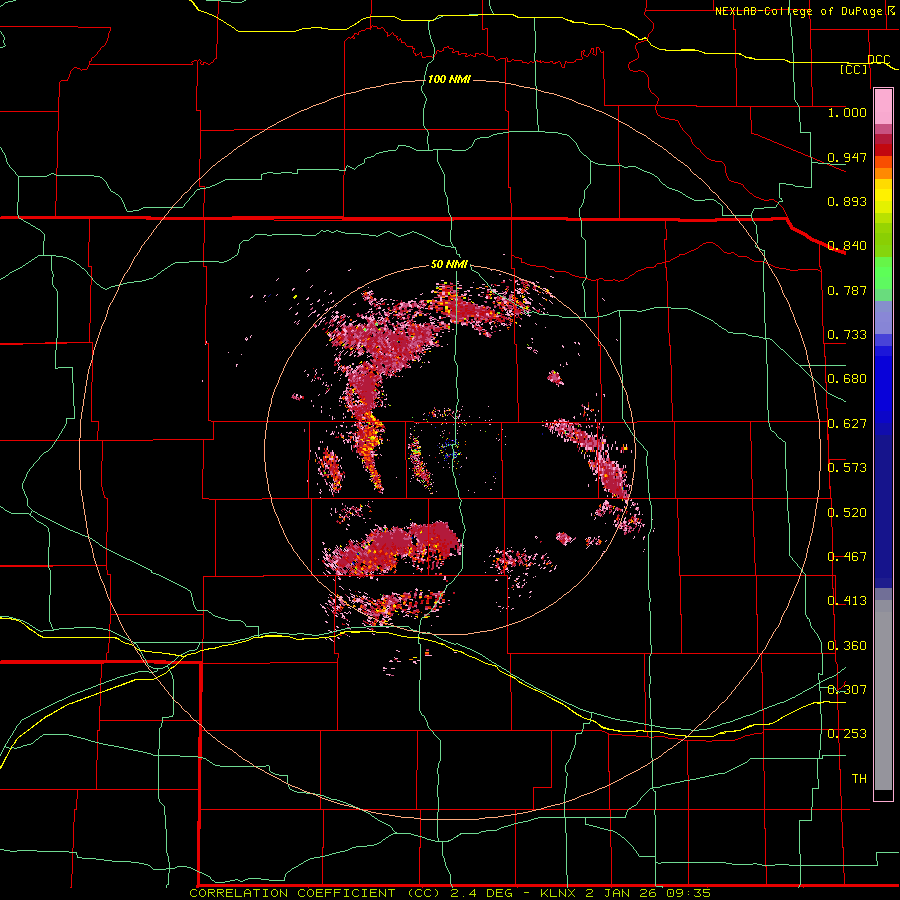Click the TH threshold label

(859, 779)
